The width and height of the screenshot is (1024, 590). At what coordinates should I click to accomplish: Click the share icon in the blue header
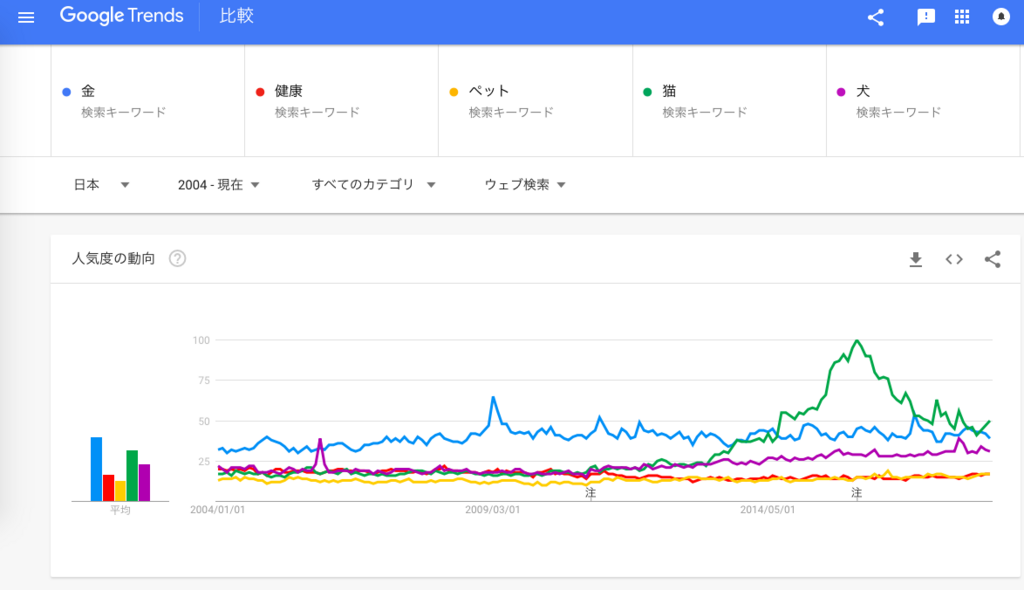(x=875, y=17)
